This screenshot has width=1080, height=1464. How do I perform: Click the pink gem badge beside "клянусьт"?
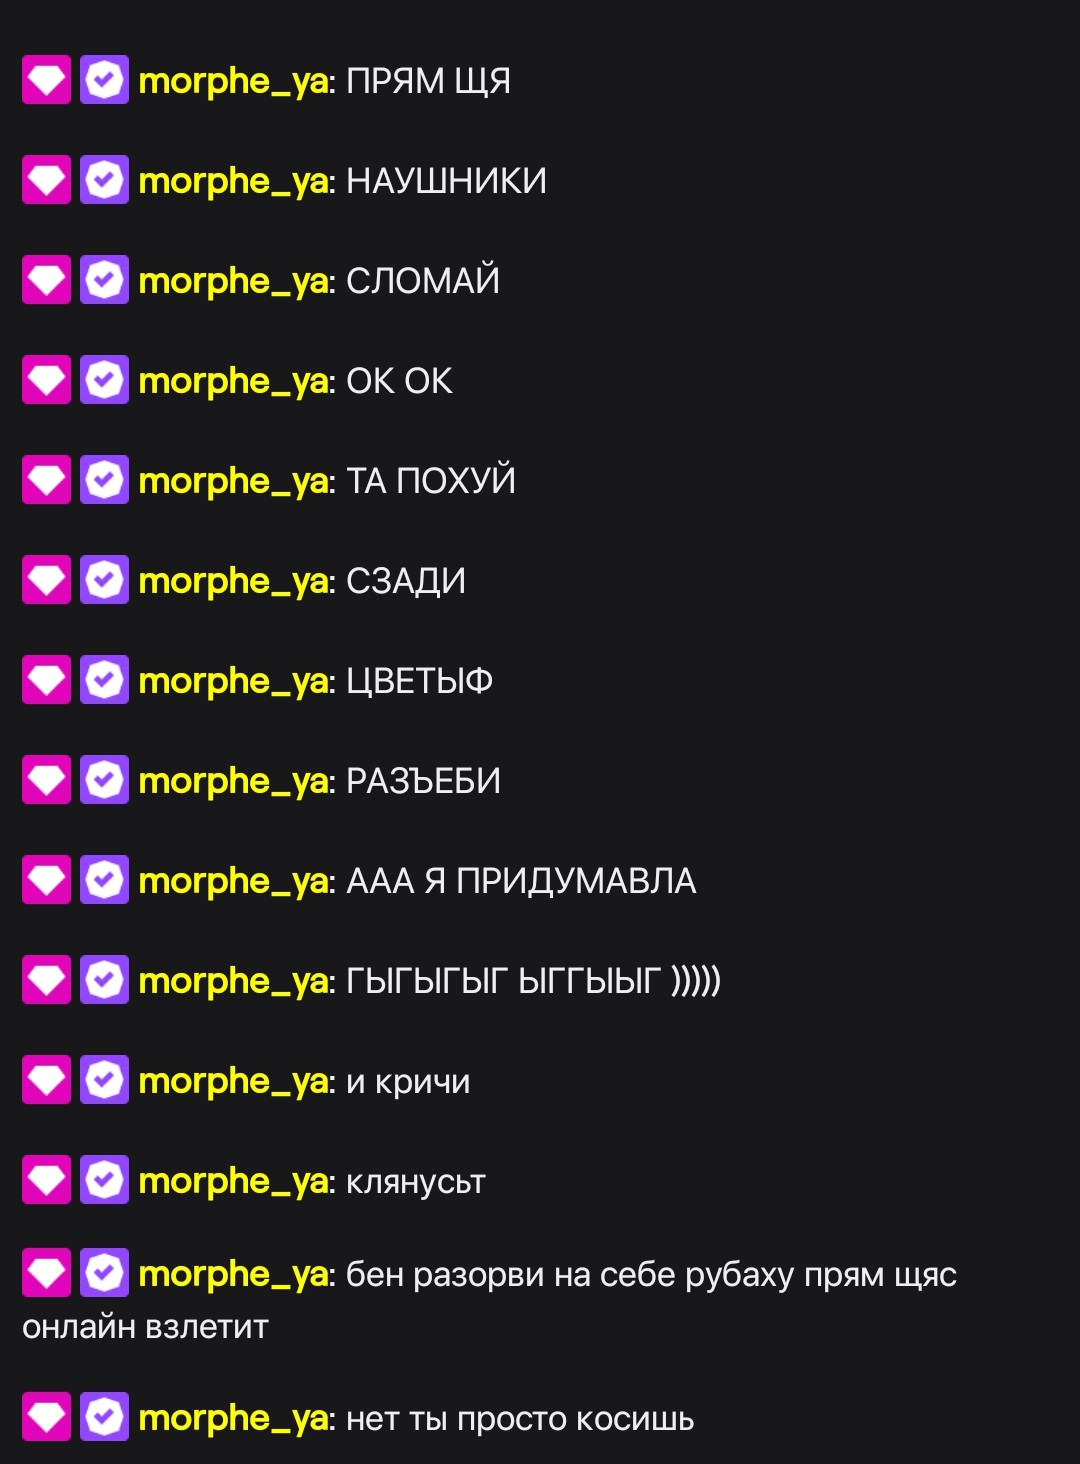(x=46, y=1180)
